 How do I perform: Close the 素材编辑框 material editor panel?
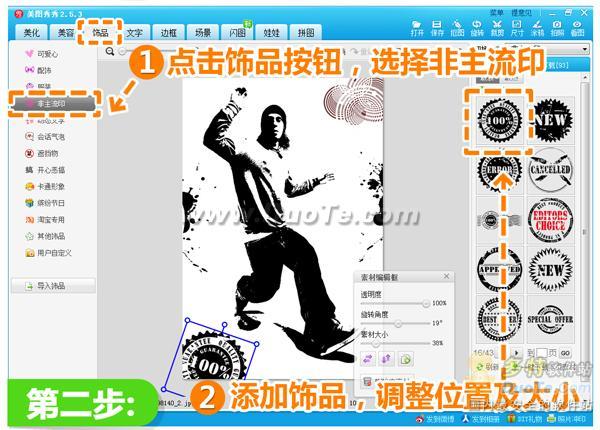click(447, 276)
